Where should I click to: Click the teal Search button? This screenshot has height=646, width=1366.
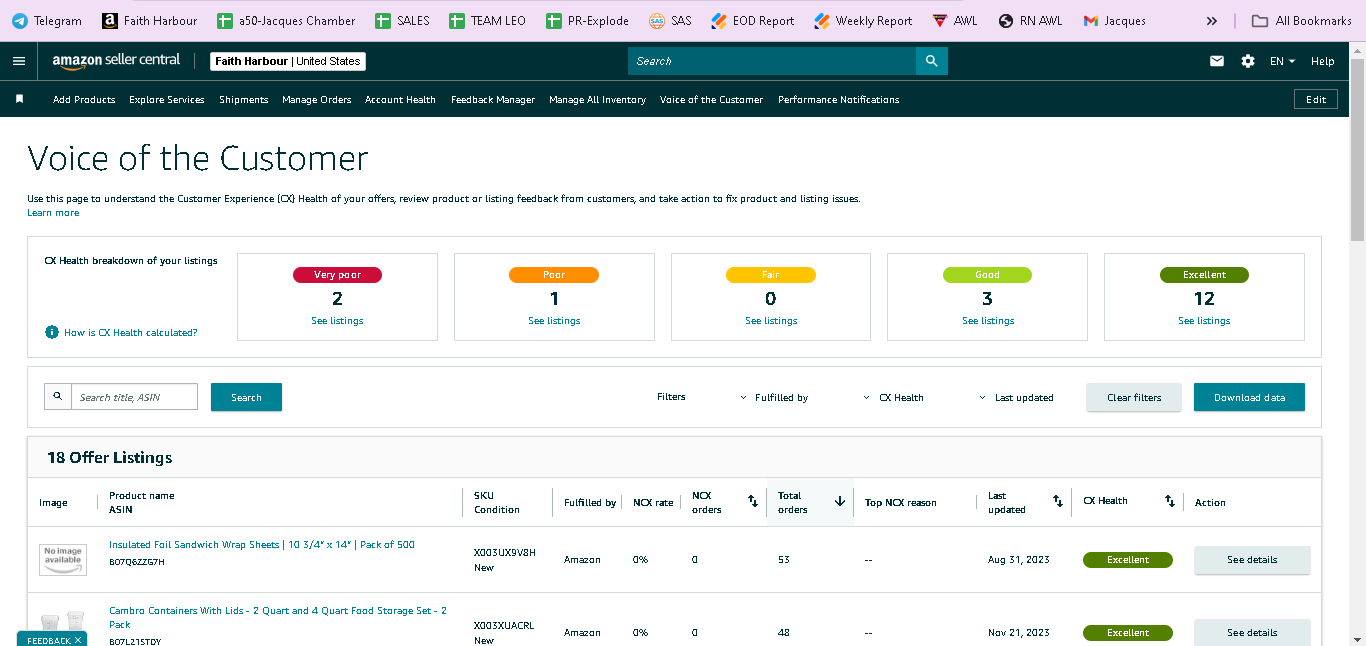click(246, 397)
